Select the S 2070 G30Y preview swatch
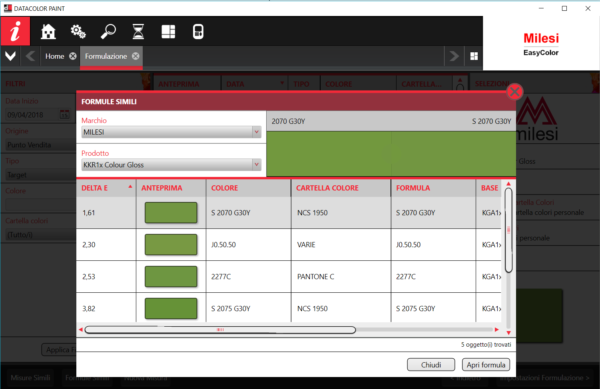Screen dimensions: 600x389 pos(171,213)
